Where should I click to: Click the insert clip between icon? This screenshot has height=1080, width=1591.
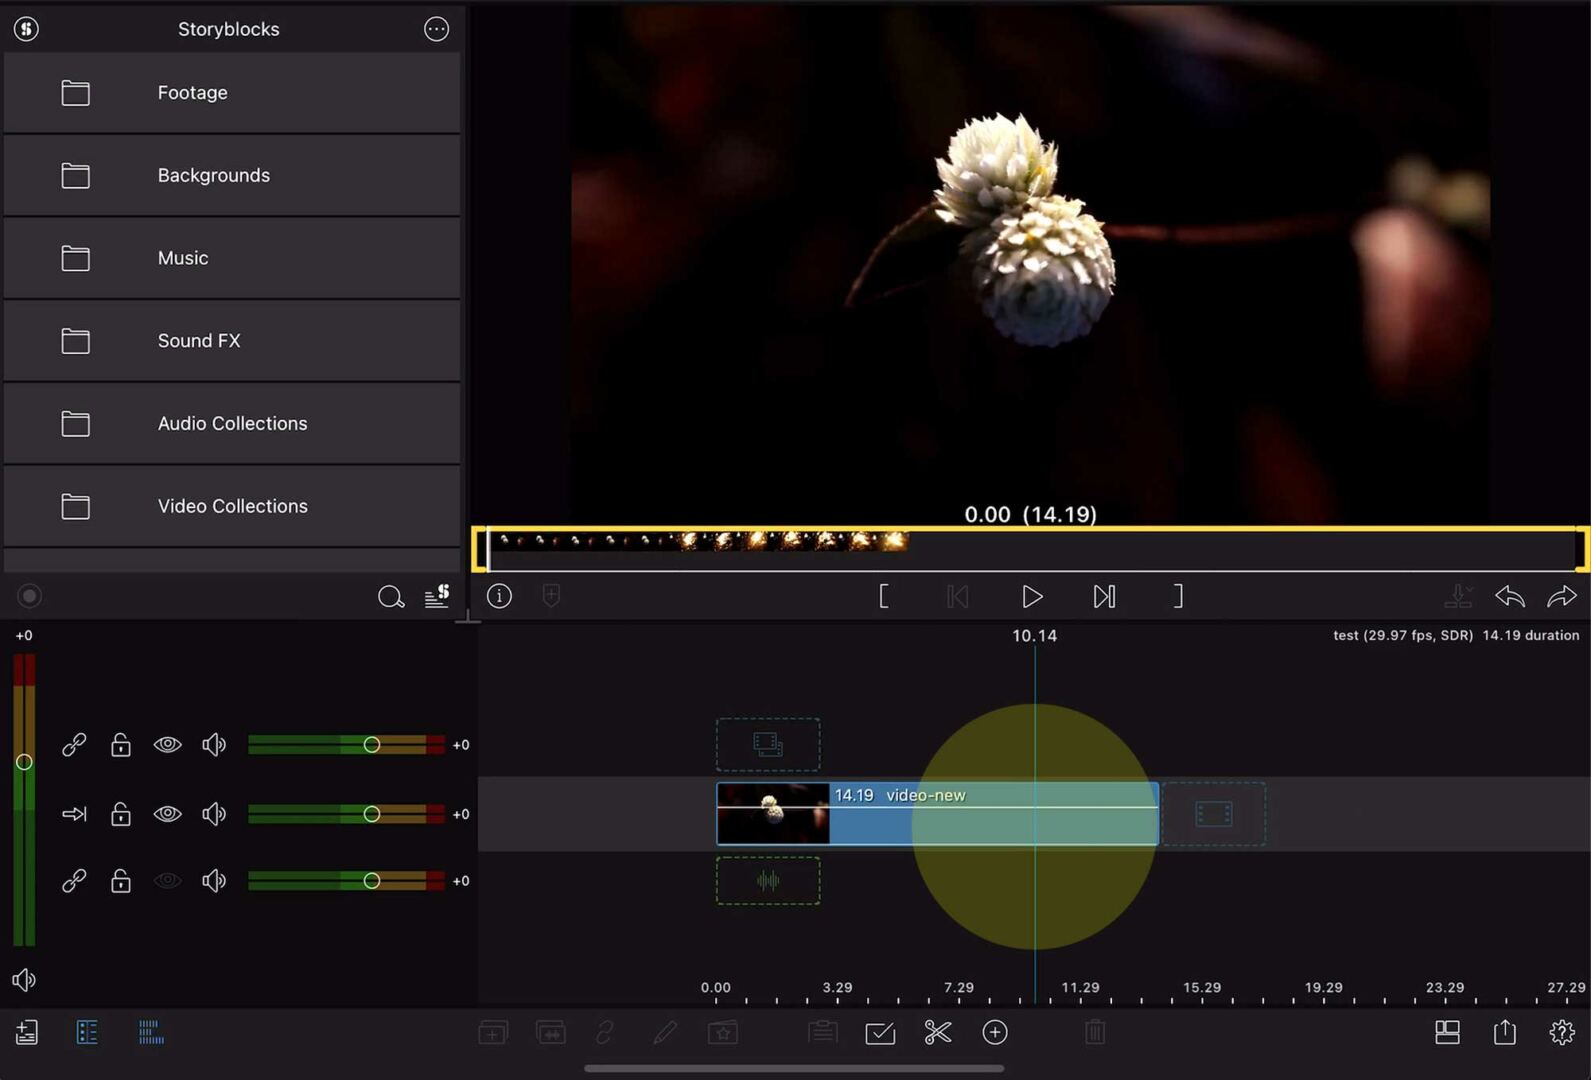[551, 1033]
